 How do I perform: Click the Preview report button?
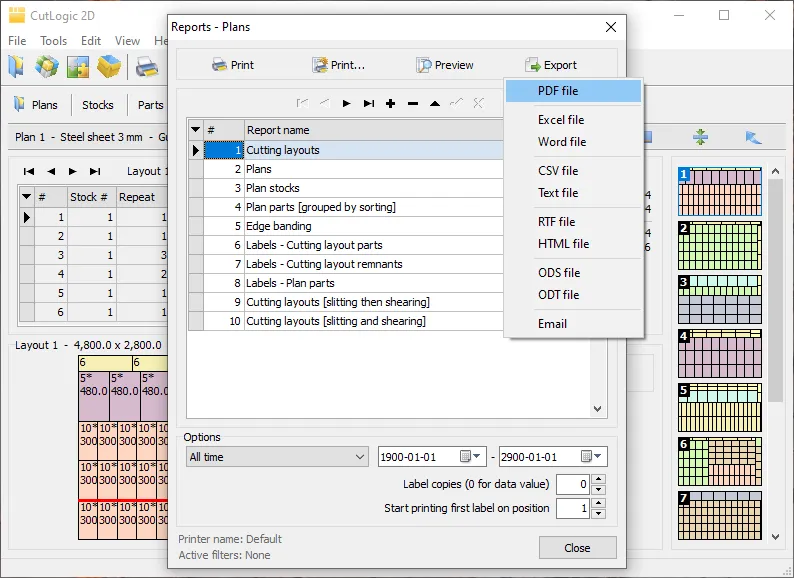point(444,65)
